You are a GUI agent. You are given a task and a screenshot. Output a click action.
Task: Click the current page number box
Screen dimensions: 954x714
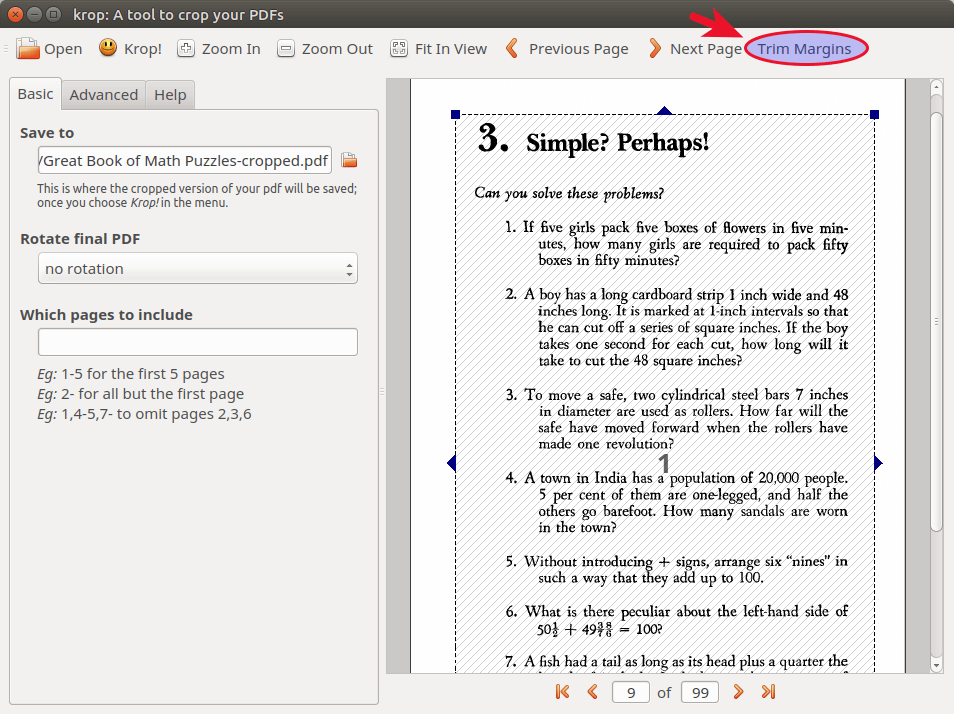pyautogui.click(x=630, y=692)
